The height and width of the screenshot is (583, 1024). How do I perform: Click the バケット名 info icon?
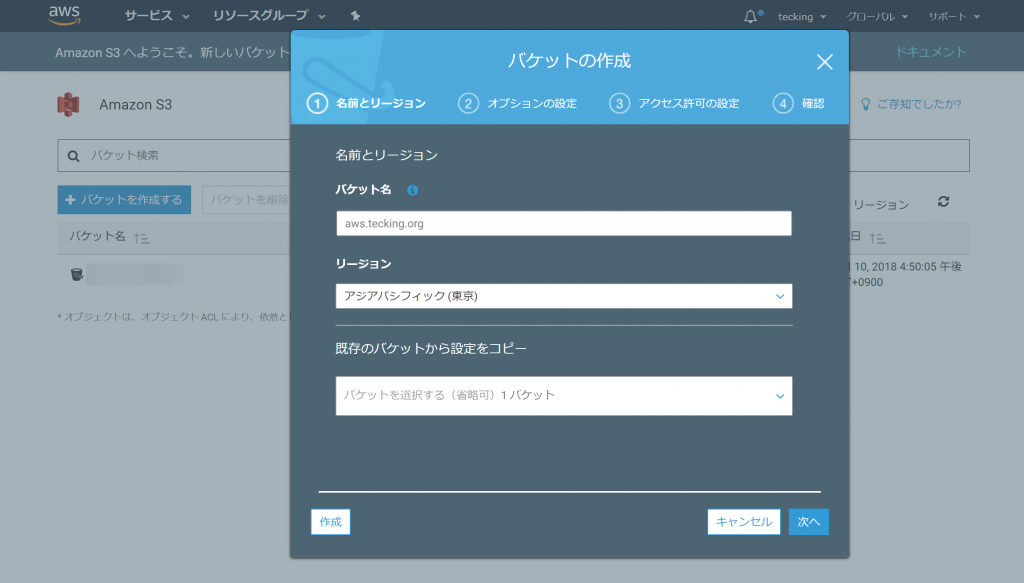412,190
